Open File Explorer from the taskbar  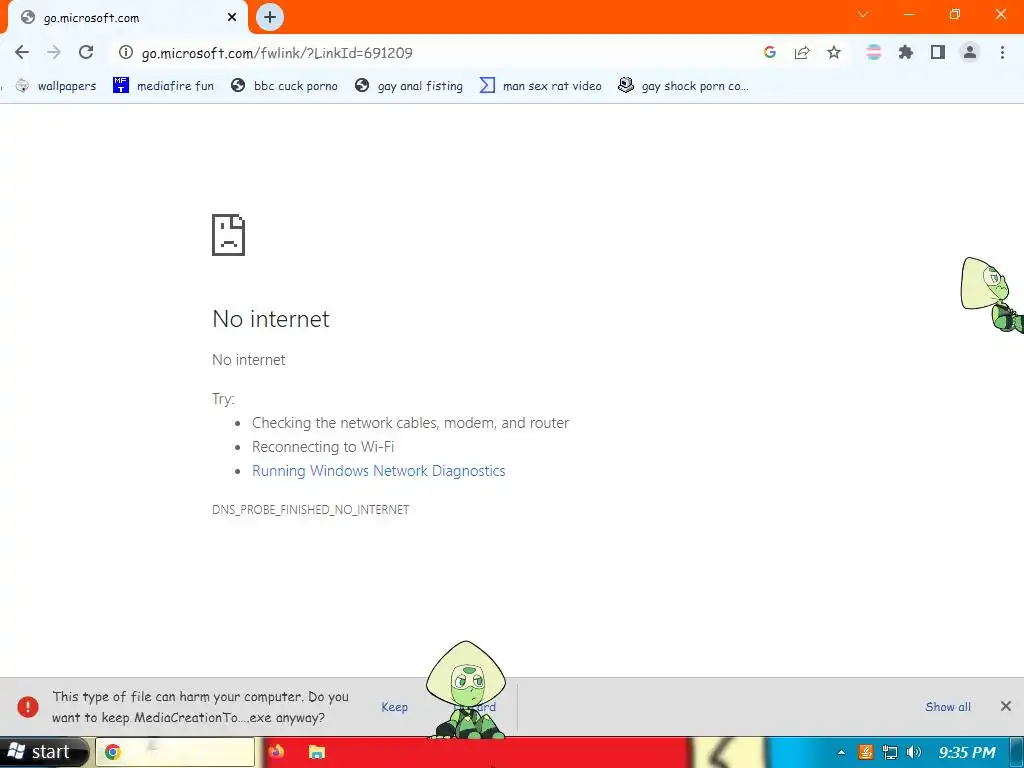317,752
